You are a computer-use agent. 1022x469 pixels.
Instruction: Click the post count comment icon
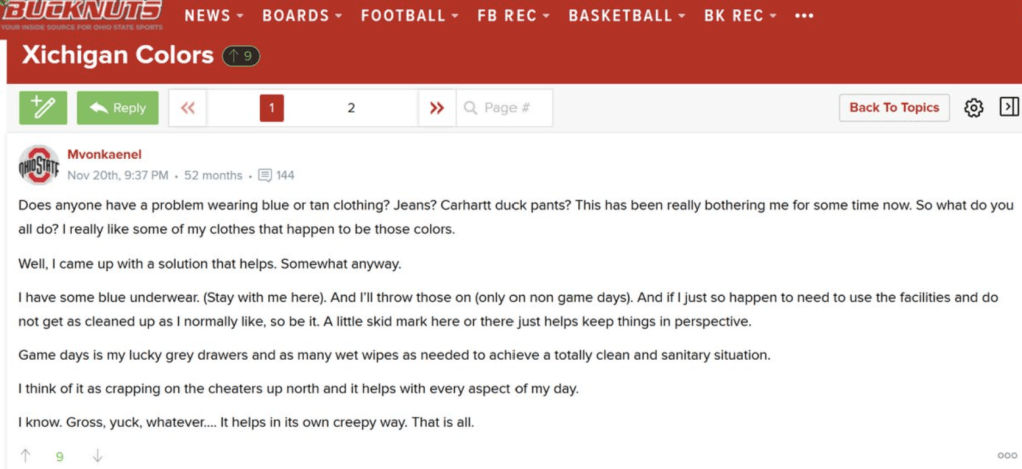265,175
